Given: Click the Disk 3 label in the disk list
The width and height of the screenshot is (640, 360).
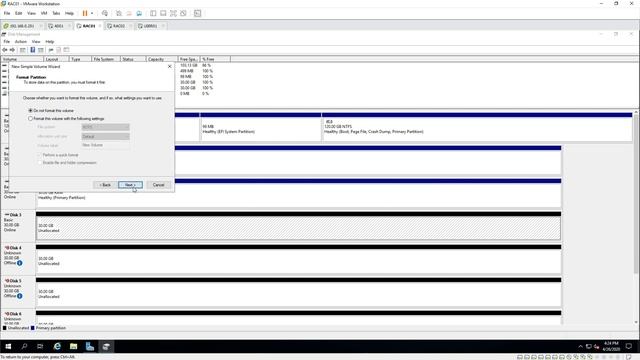Looking at the screenshot, I should coord(15,215).
